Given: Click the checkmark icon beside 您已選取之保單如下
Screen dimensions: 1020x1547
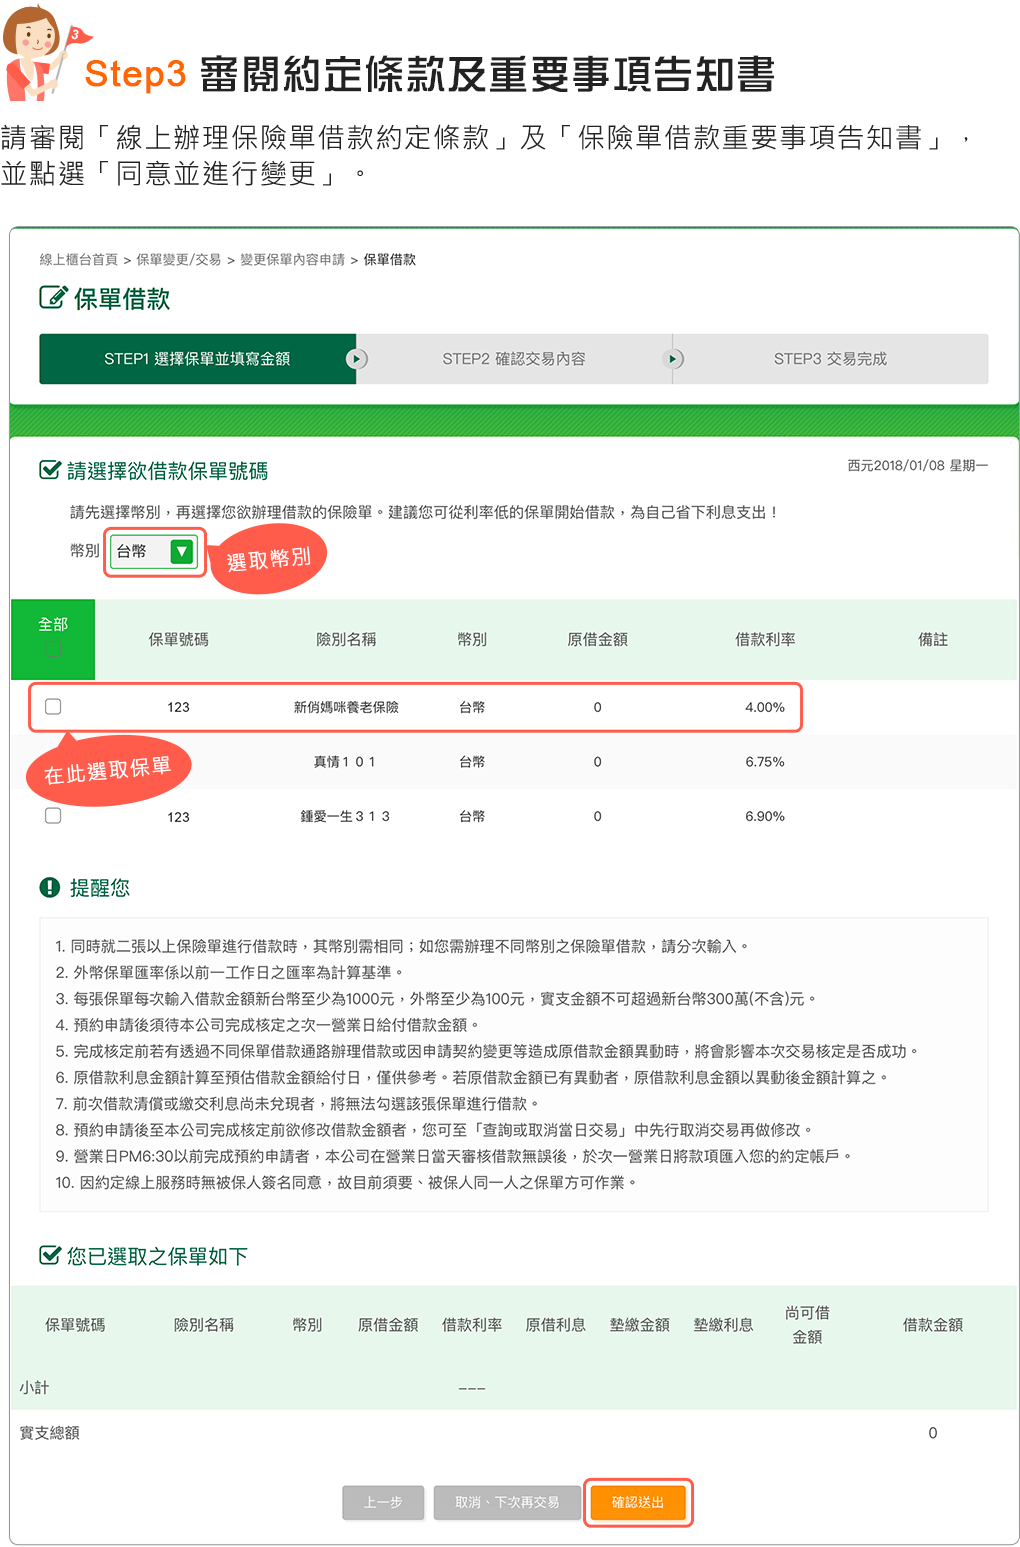Looking at the screenshot, I should pyautogui.click(x=50, y=1255).
